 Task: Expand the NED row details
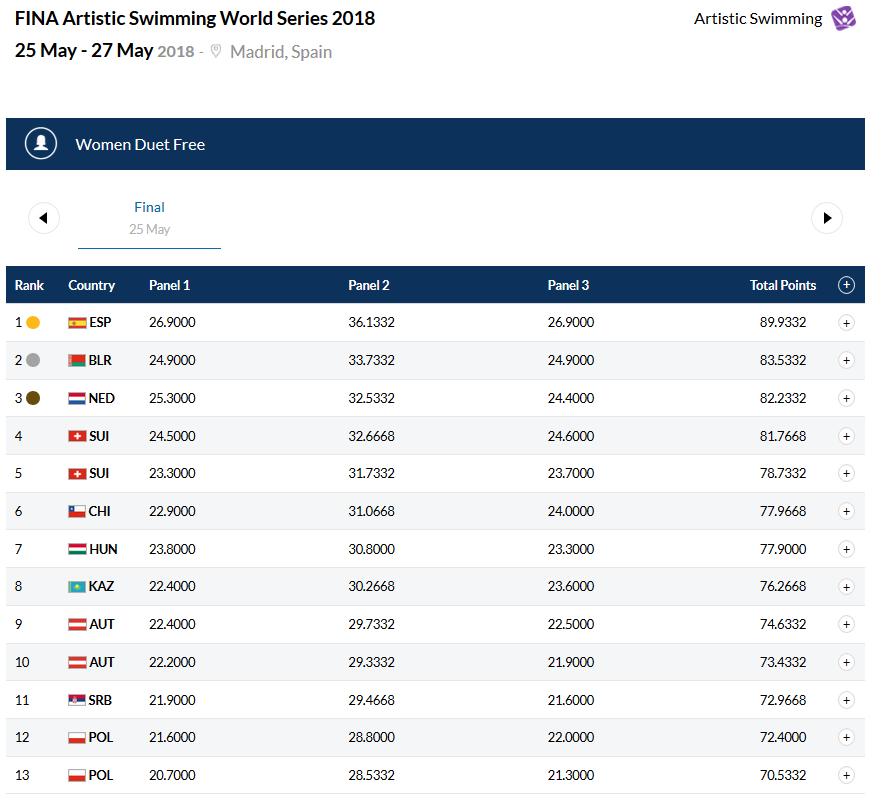(846, 398)
